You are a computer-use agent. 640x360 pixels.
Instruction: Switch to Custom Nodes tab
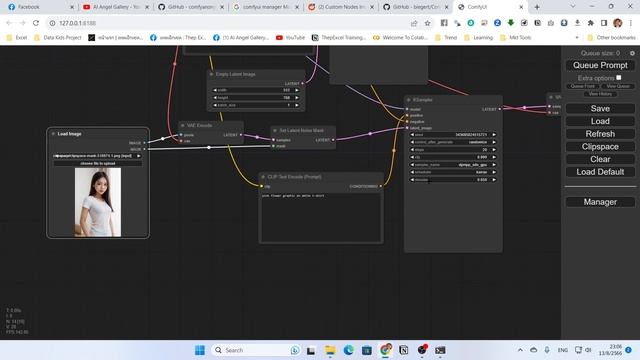pyautogui.click(x=341, y=7)
